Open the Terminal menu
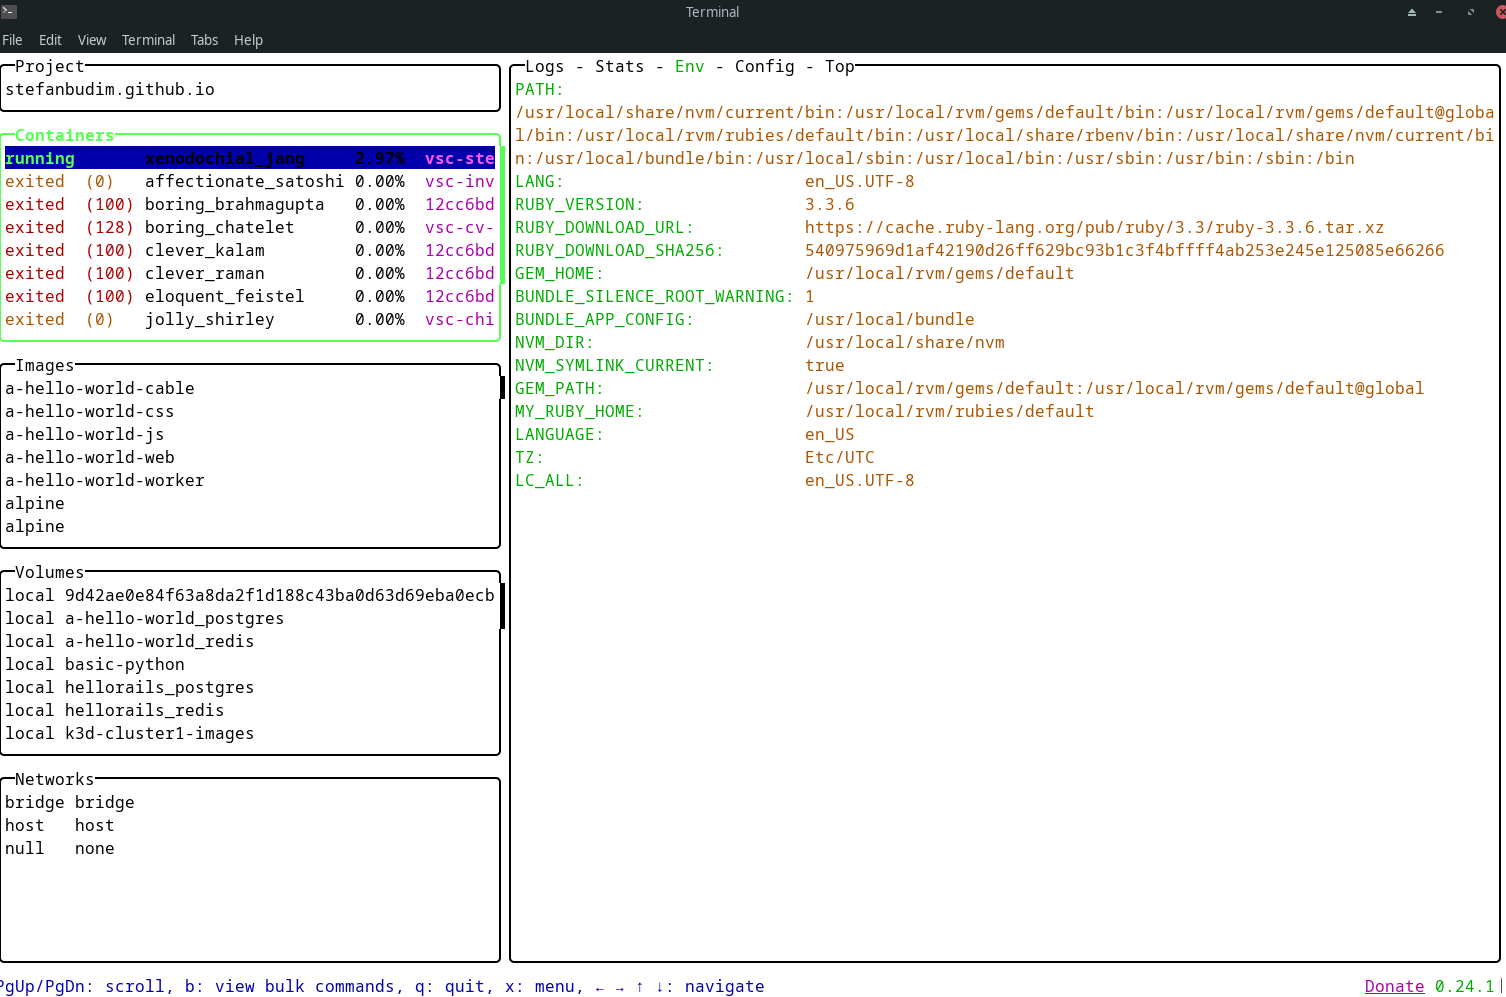This screenshot has height=997, width=1506. pyautogui.click(x=148, y=40)
